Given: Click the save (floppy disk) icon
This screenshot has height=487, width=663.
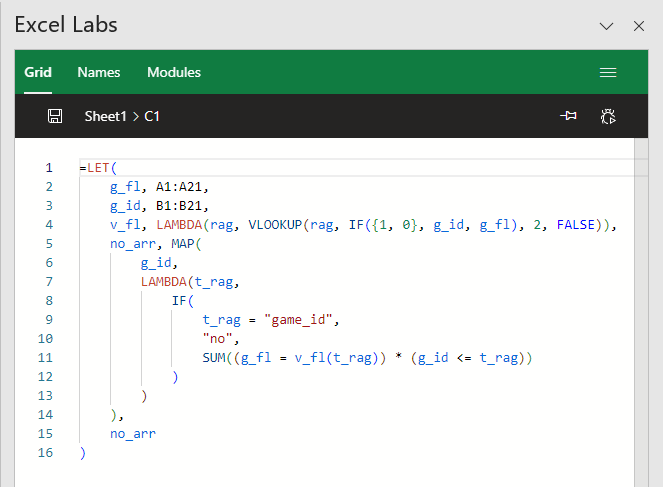Looking at the screenshot, I should point(55,116).
